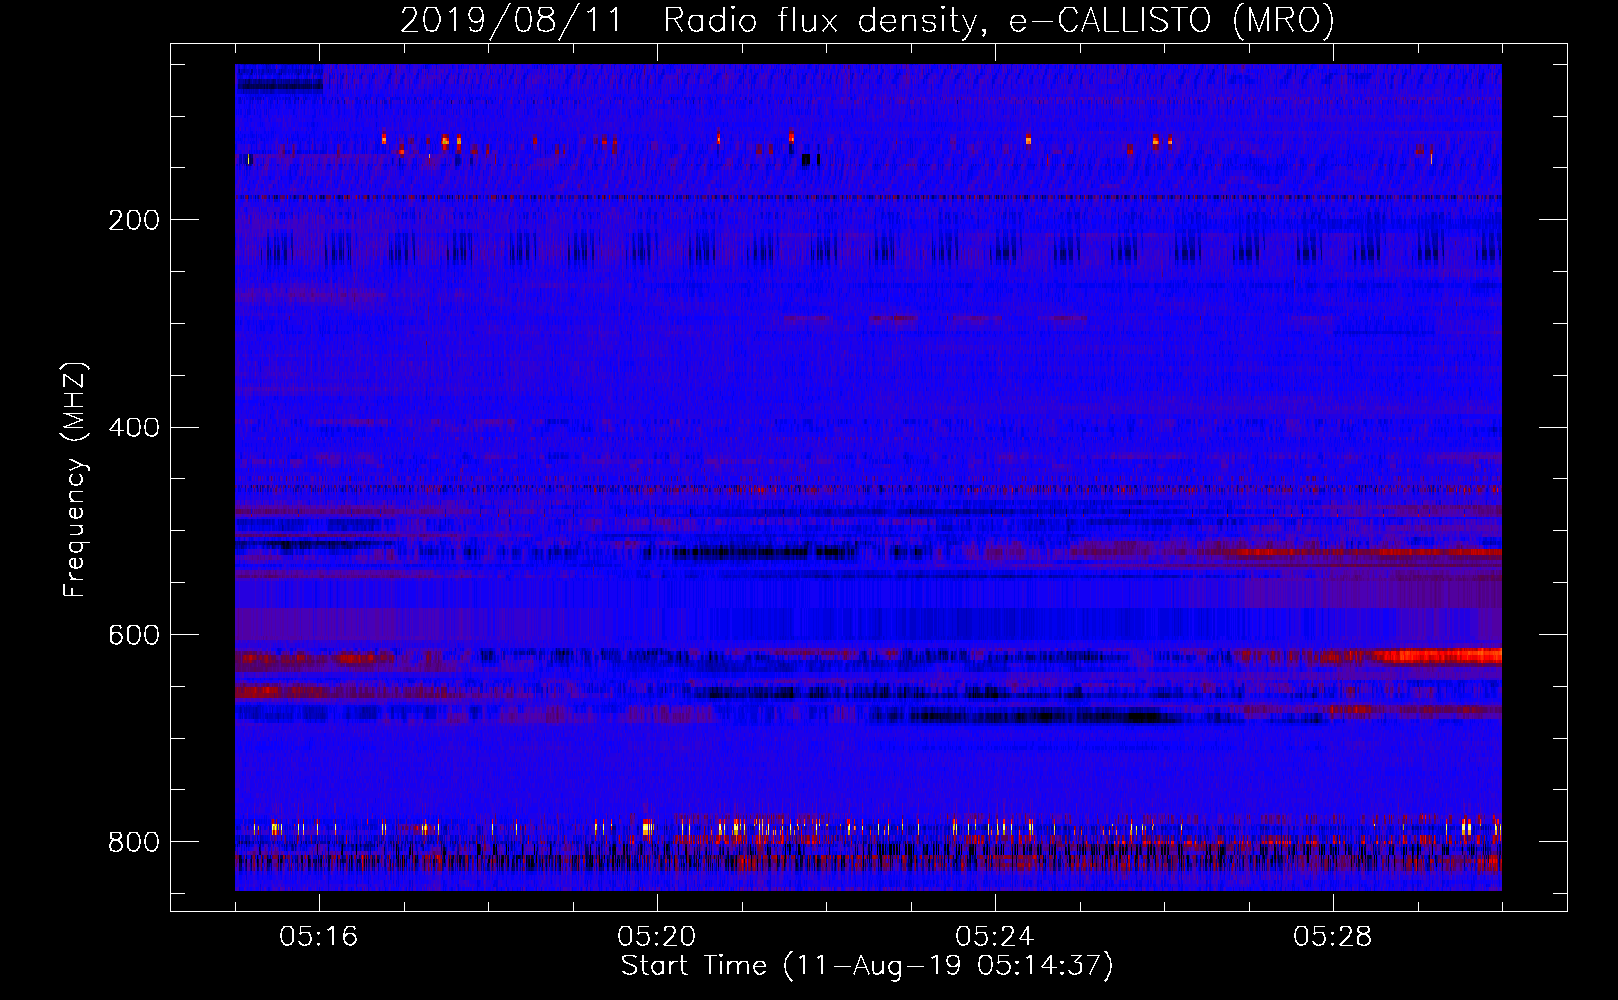Click the 05:16 time tick label
1618x1000 pixels.
319,937
